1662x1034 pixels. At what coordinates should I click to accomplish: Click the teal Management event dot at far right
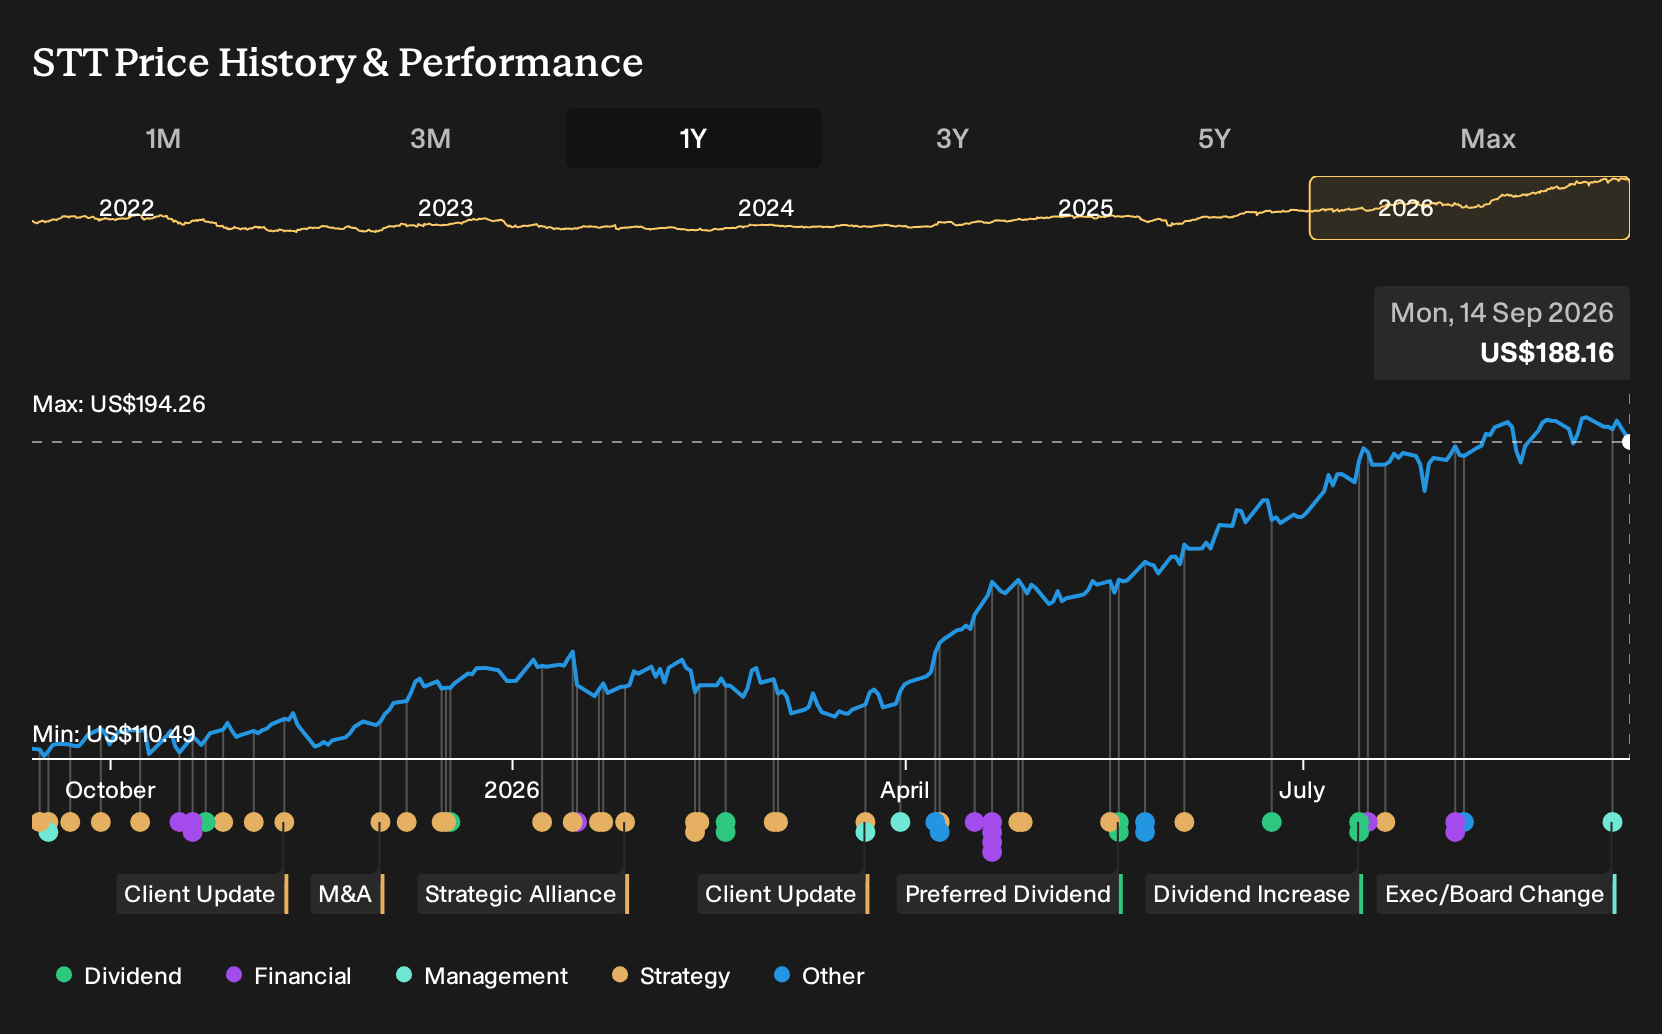[1612, 822]
